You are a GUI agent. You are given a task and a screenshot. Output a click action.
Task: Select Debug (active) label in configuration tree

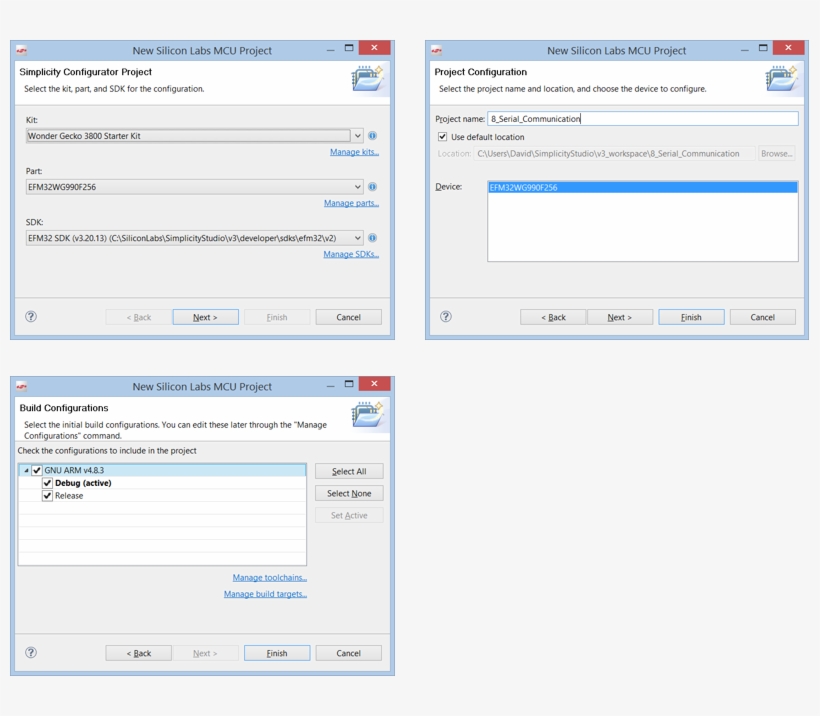tap(83, 483)
